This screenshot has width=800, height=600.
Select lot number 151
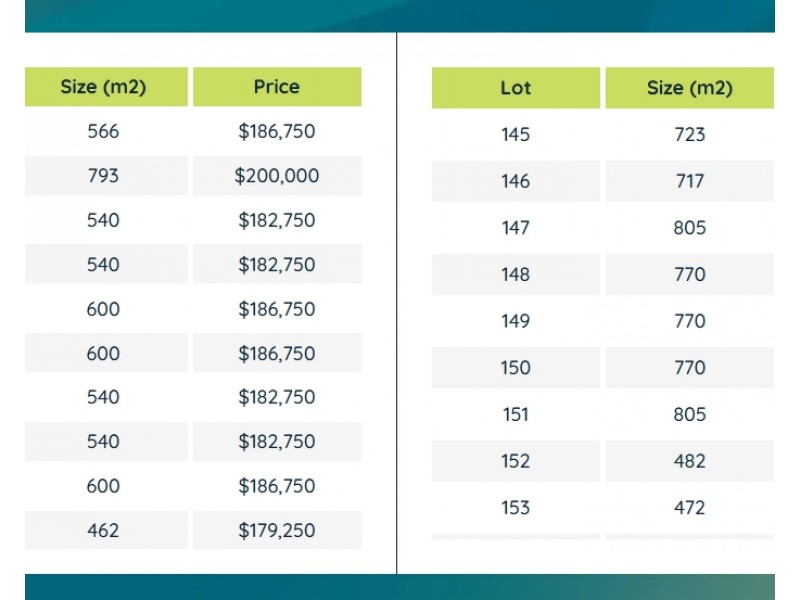tap(516, 414)
